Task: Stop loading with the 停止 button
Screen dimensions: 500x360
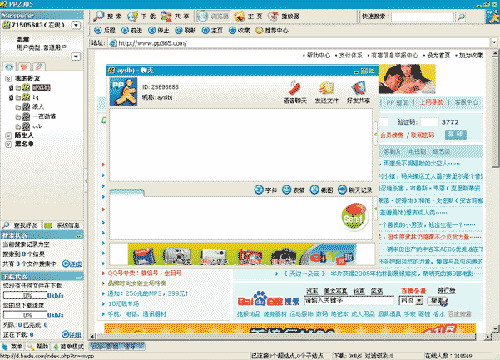Action: (158, 30)
